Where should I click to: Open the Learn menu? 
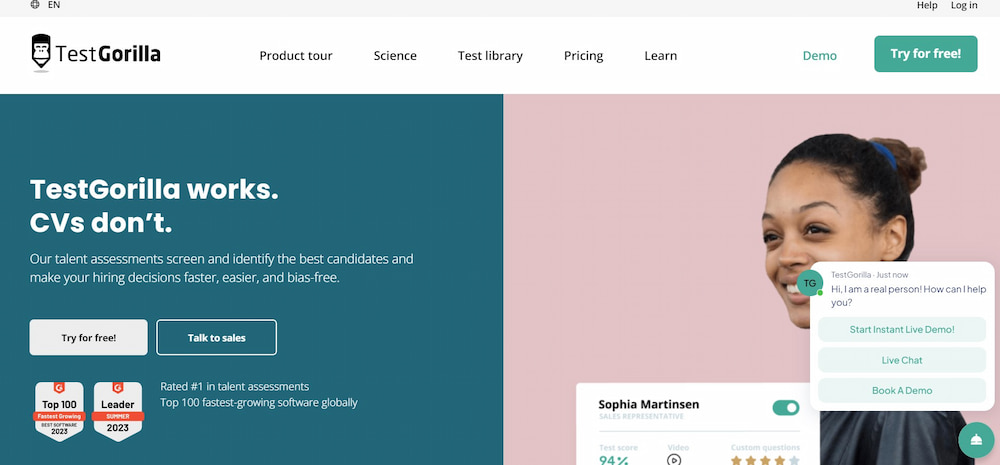(660, 55)
